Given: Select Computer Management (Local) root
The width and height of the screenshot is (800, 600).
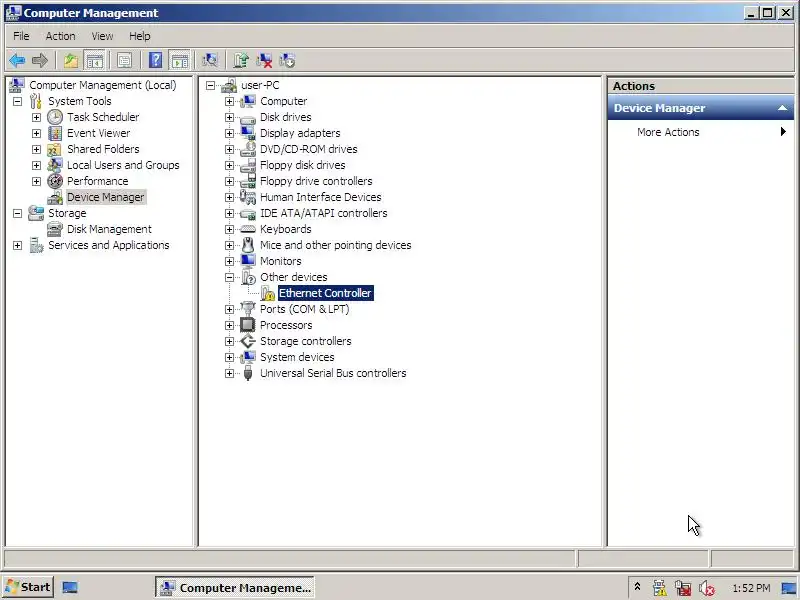Looking at the screenshot, I should (103, 85).
